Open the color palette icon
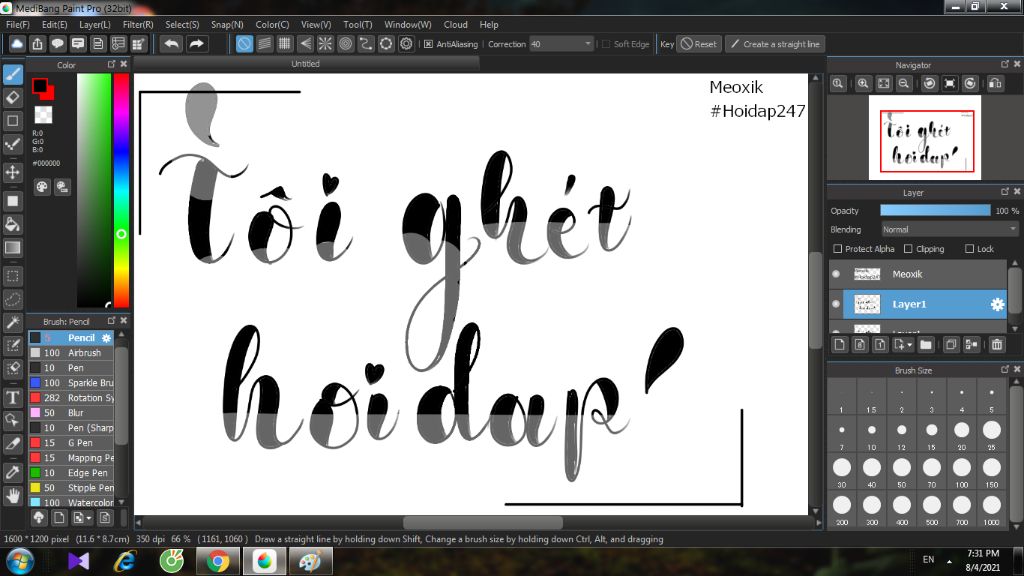This screenshot has height=576, width=1024. click(x=42, y=187)
